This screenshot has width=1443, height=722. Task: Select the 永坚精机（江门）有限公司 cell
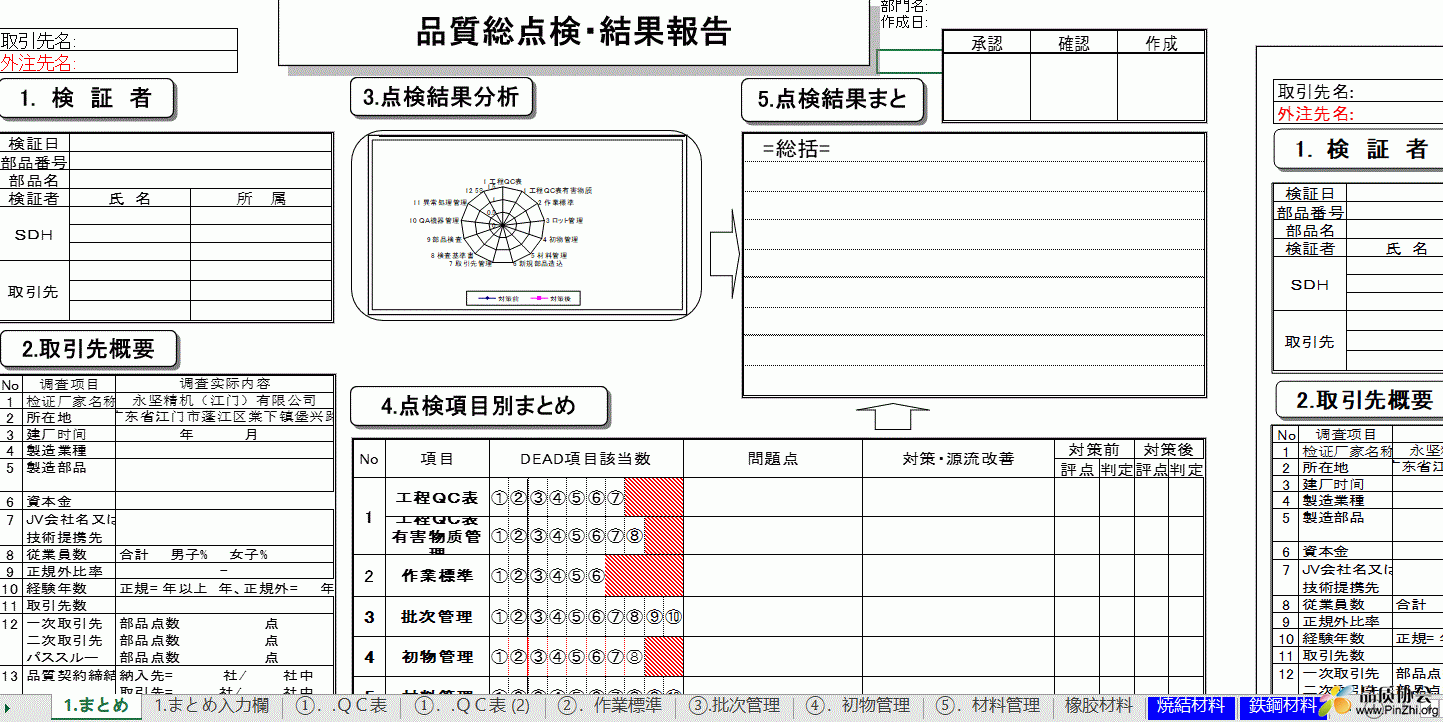point(224,400)
